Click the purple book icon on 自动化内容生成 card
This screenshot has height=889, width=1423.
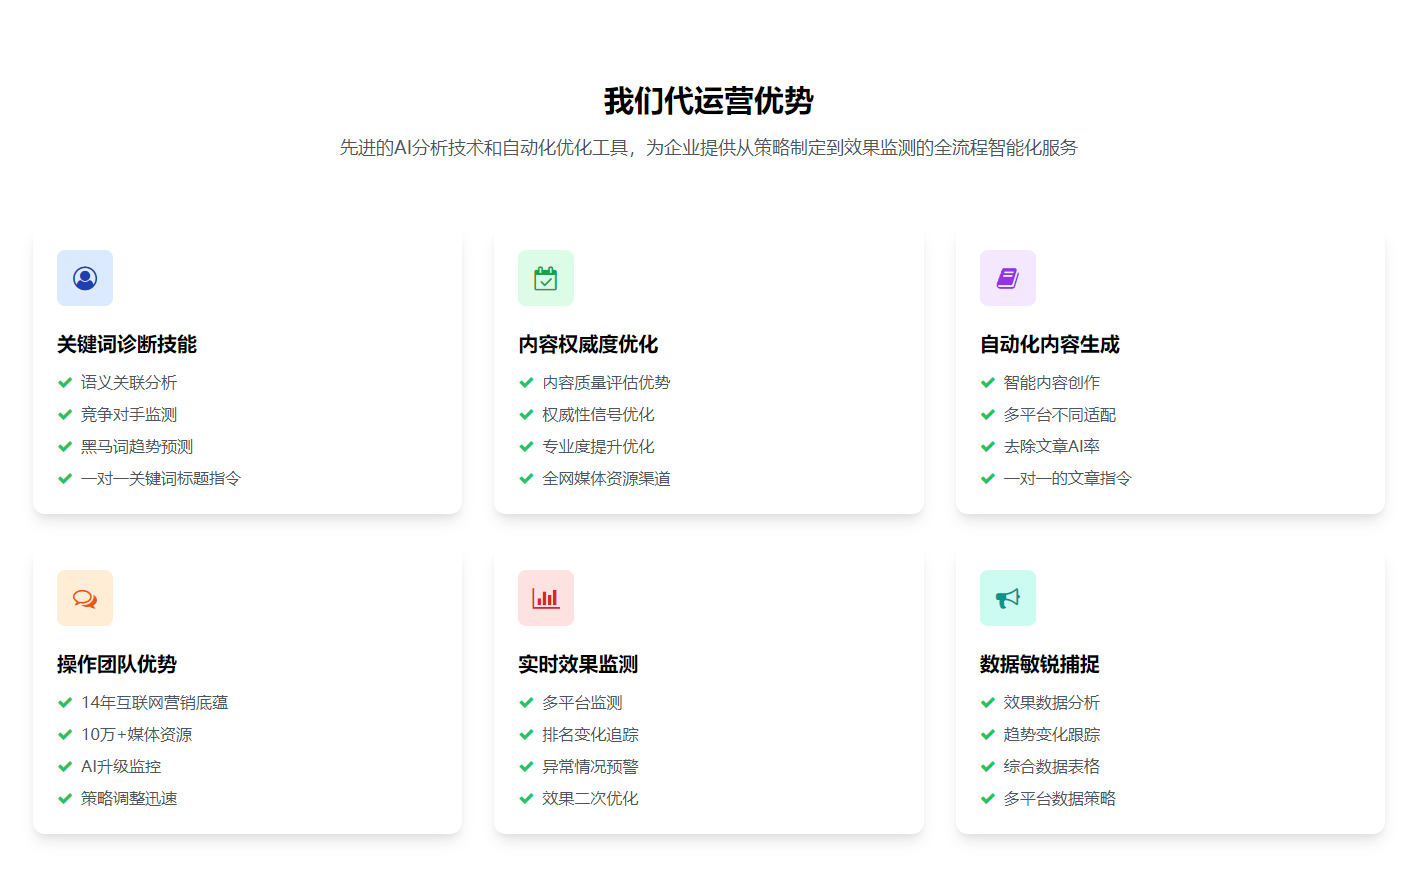[x=1008, y=278]
